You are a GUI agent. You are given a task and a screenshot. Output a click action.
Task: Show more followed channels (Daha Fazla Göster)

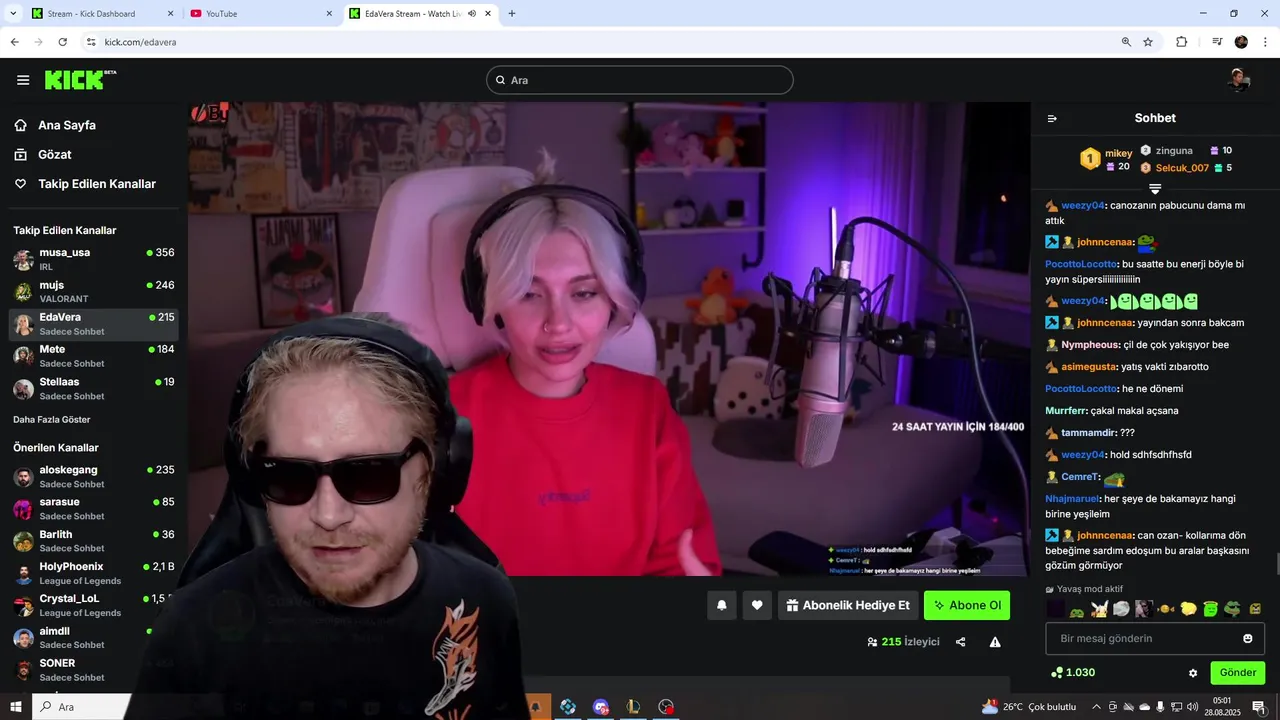[52, 420]
